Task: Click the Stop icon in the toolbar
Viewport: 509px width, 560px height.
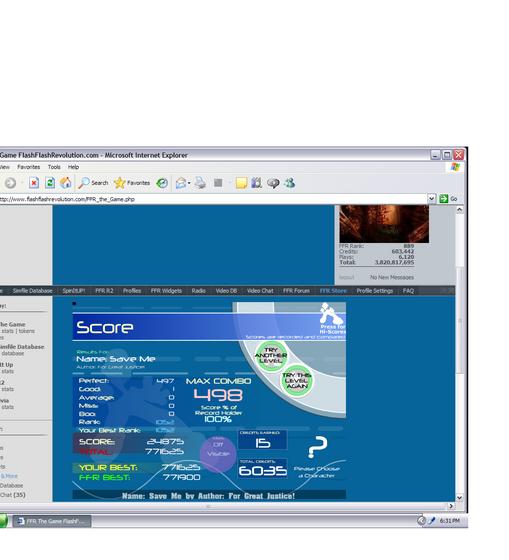Action: 34,183
